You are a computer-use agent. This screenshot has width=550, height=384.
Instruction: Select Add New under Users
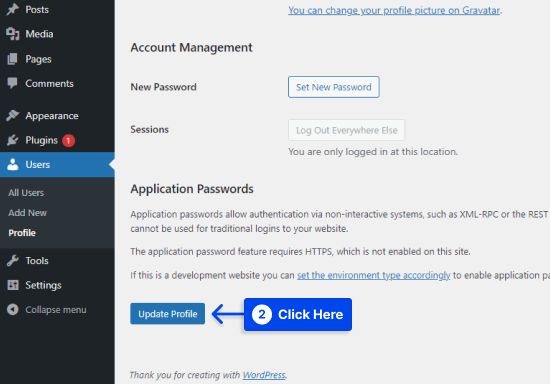coord(27,213)
